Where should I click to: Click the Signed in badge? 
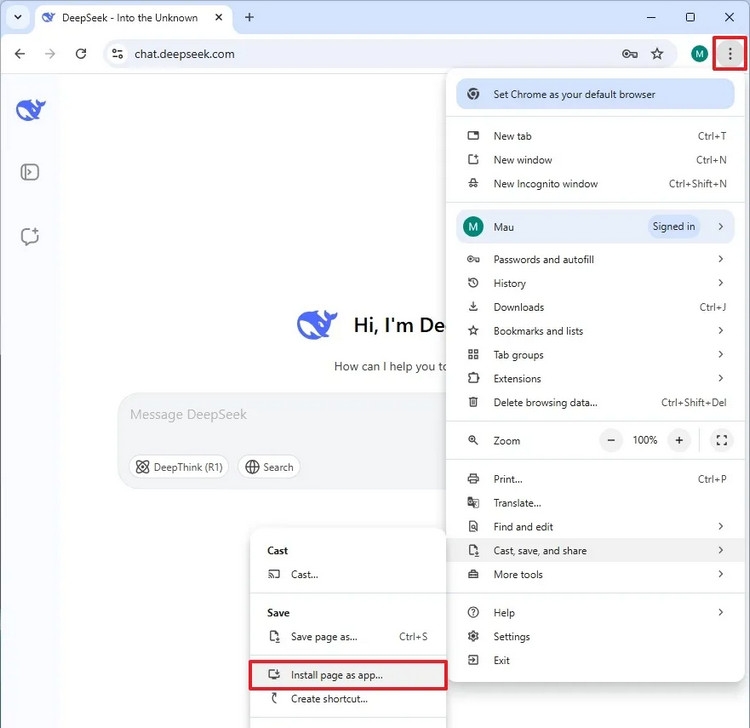(673, 226)
